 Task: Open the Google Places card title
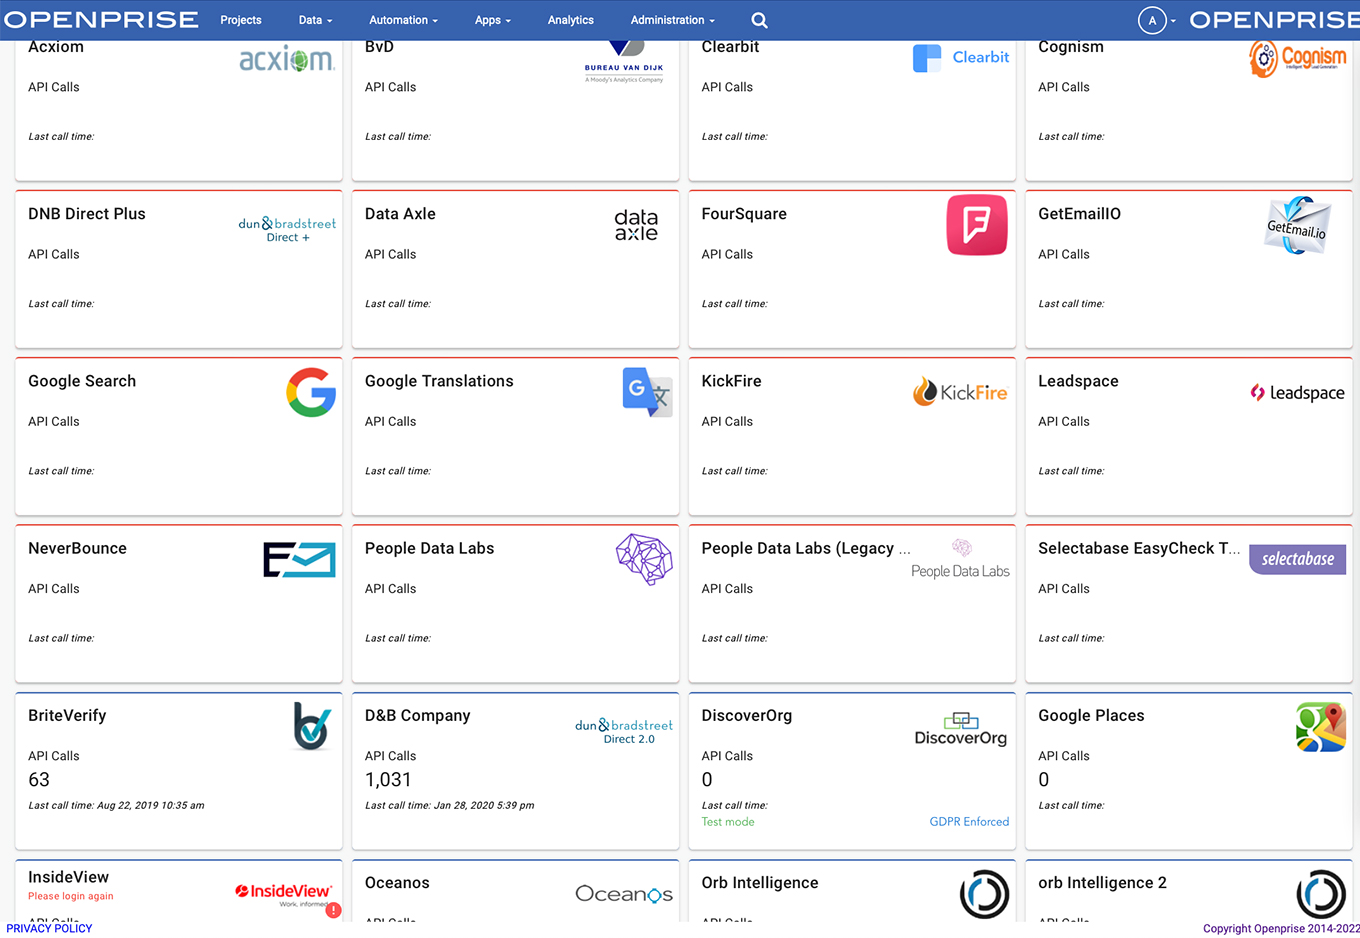tap(1091, 716)
